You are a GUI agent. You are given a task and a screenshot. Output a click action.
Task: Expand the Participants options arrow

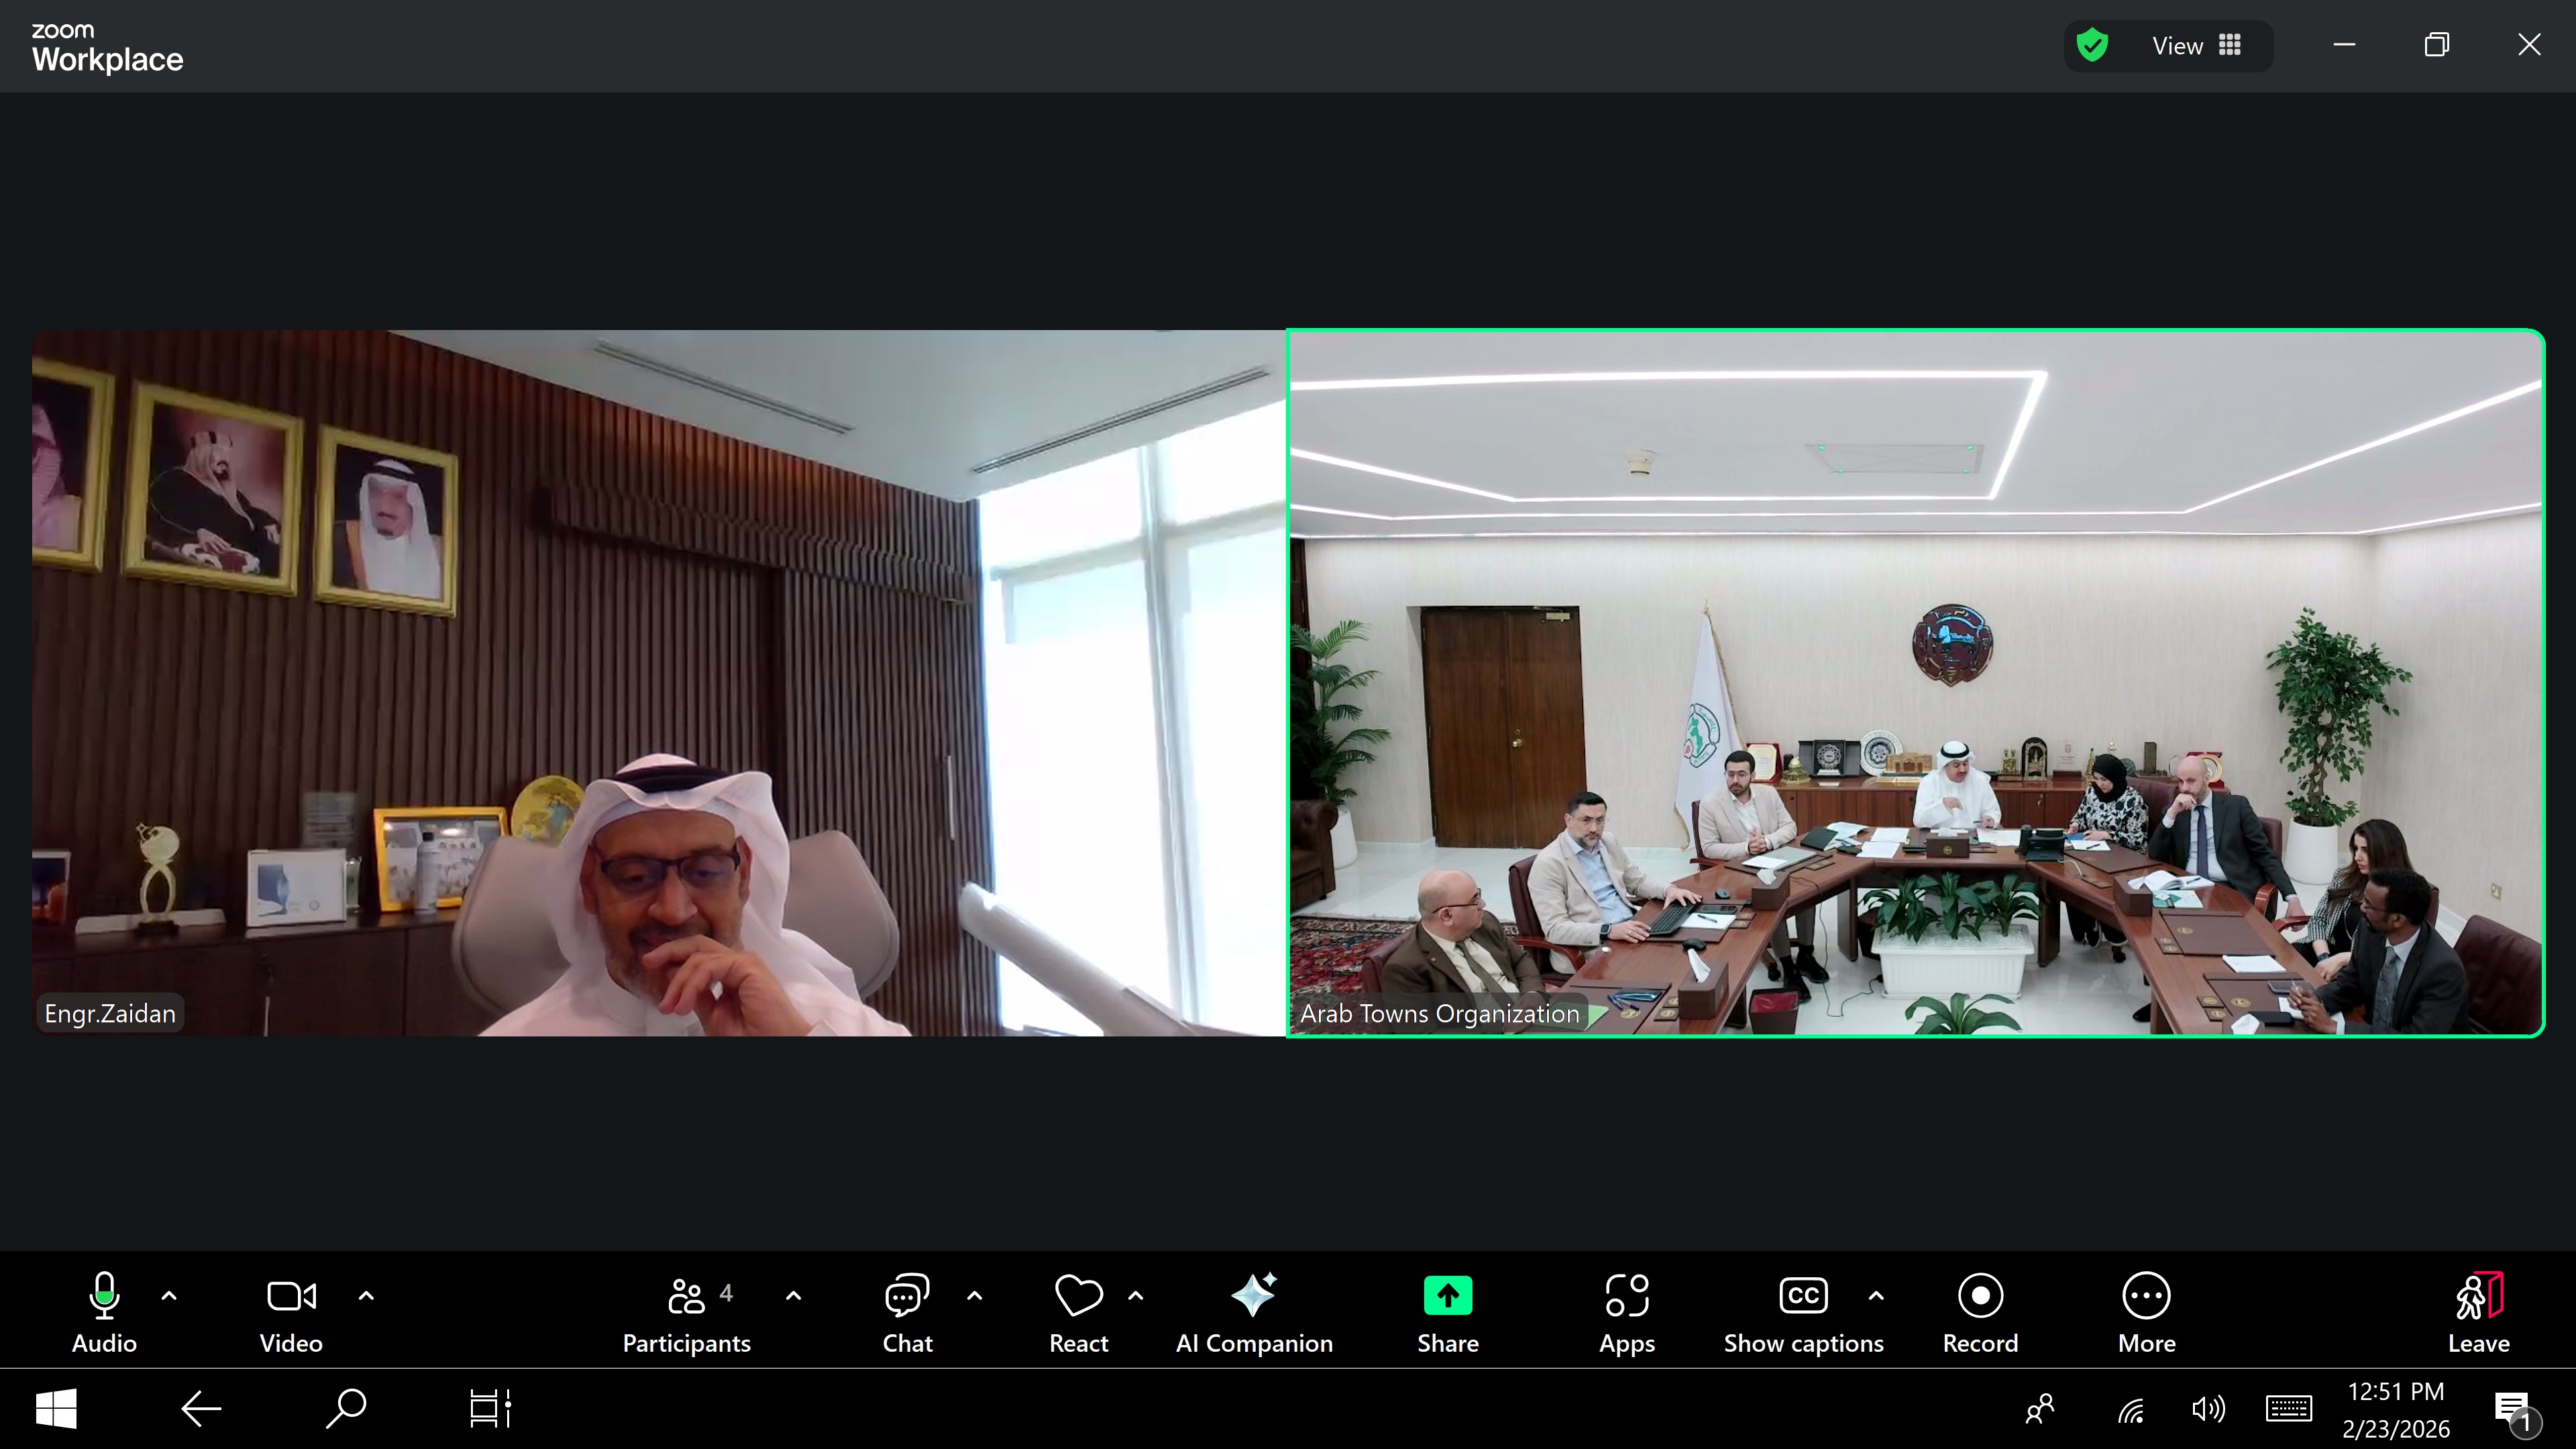pyautogui.click(x=793, y=1296)
